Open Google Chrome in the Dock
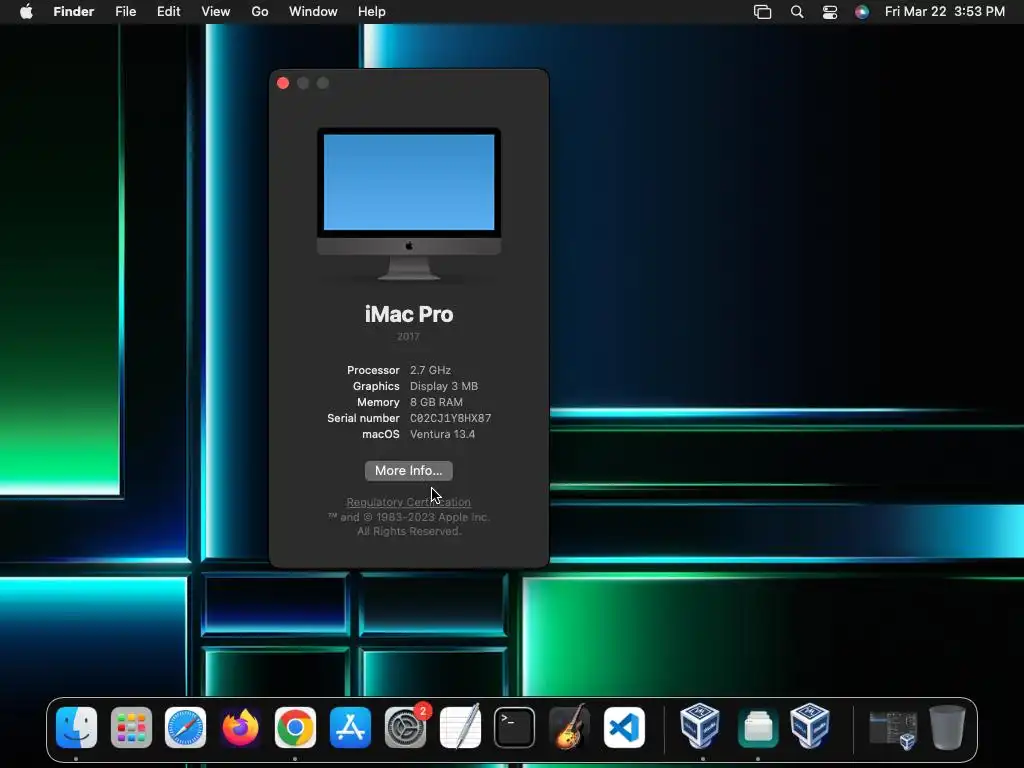 coord(295,727)
